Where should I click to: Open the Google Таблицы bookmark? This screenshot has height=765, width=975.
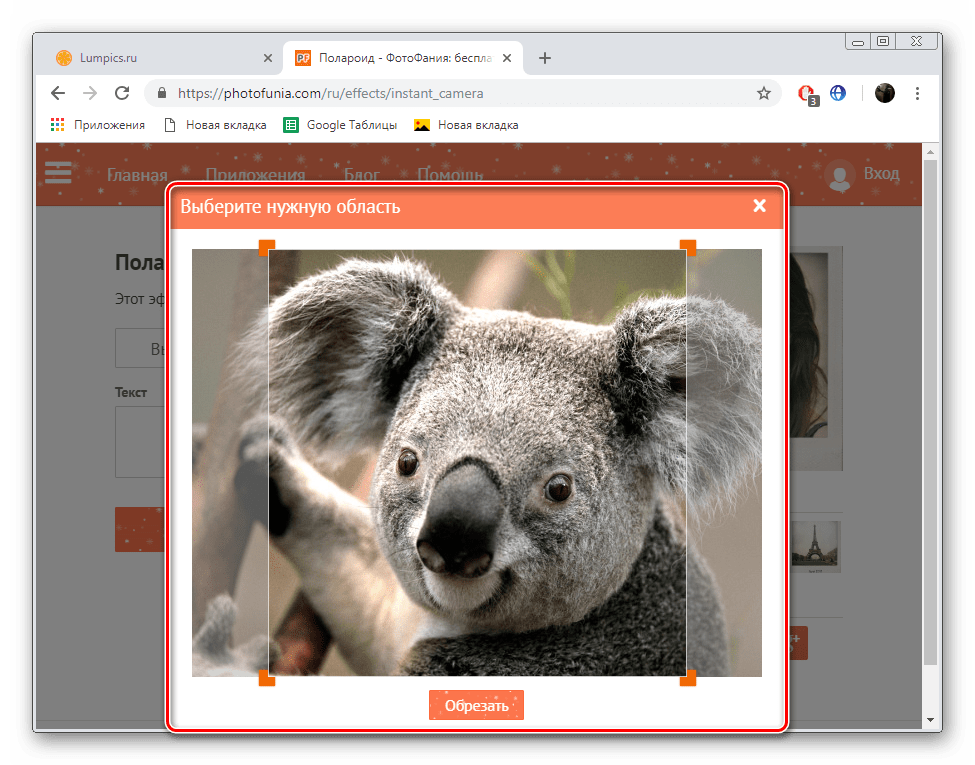tap(341, 125)
